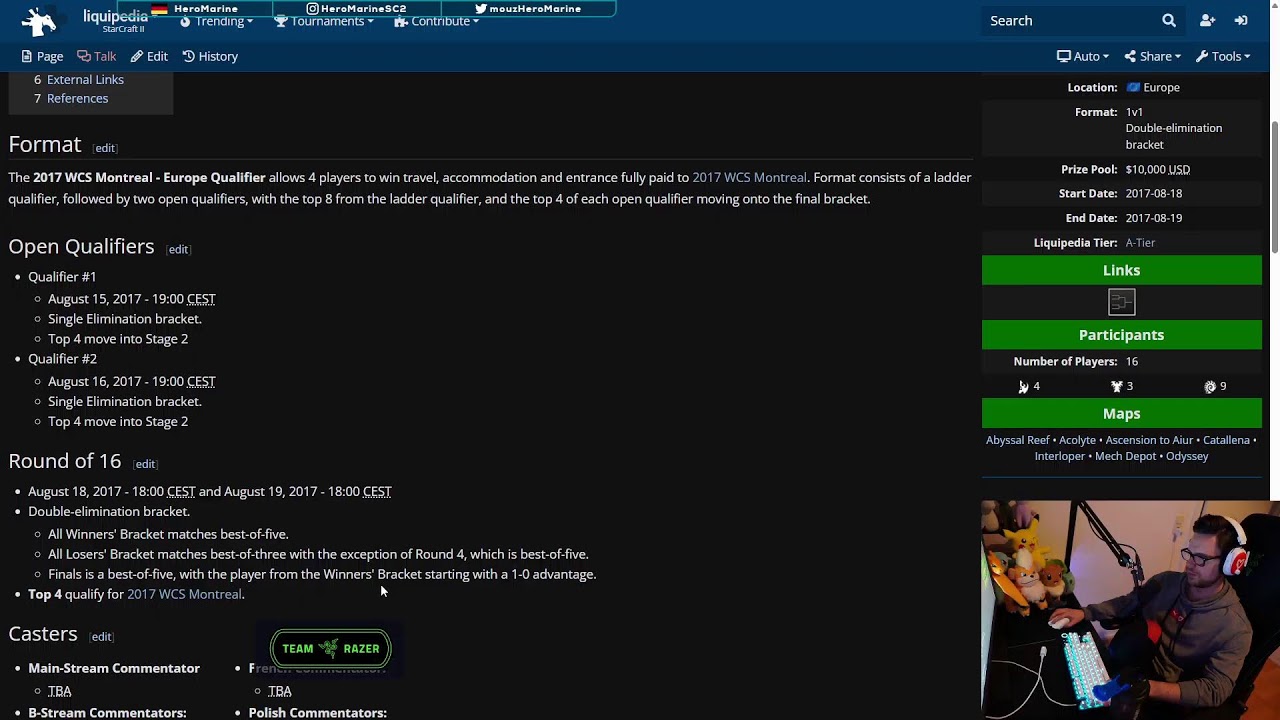1280x720 pixels.
Task: Open the Tools dropdown
Action: pyautogui.click(x=1223, y=56)
